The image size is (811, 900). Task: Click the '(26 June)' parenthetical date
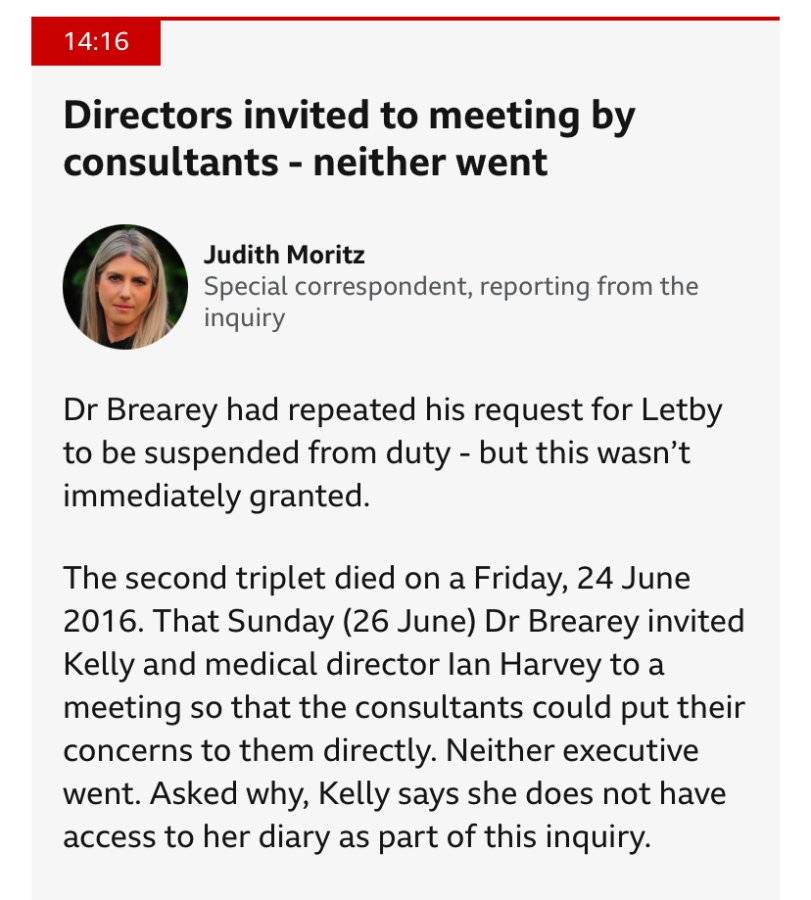[x=410, y=622]
